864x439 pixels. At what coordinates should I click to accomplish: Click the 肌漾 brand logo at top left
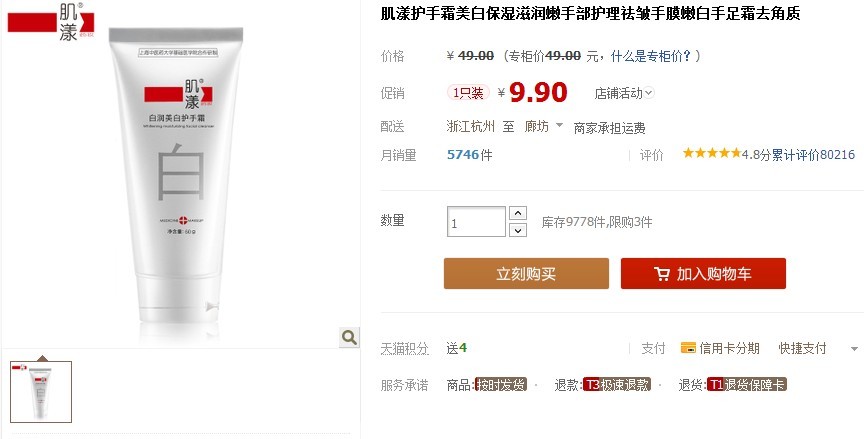coord(51,21)
